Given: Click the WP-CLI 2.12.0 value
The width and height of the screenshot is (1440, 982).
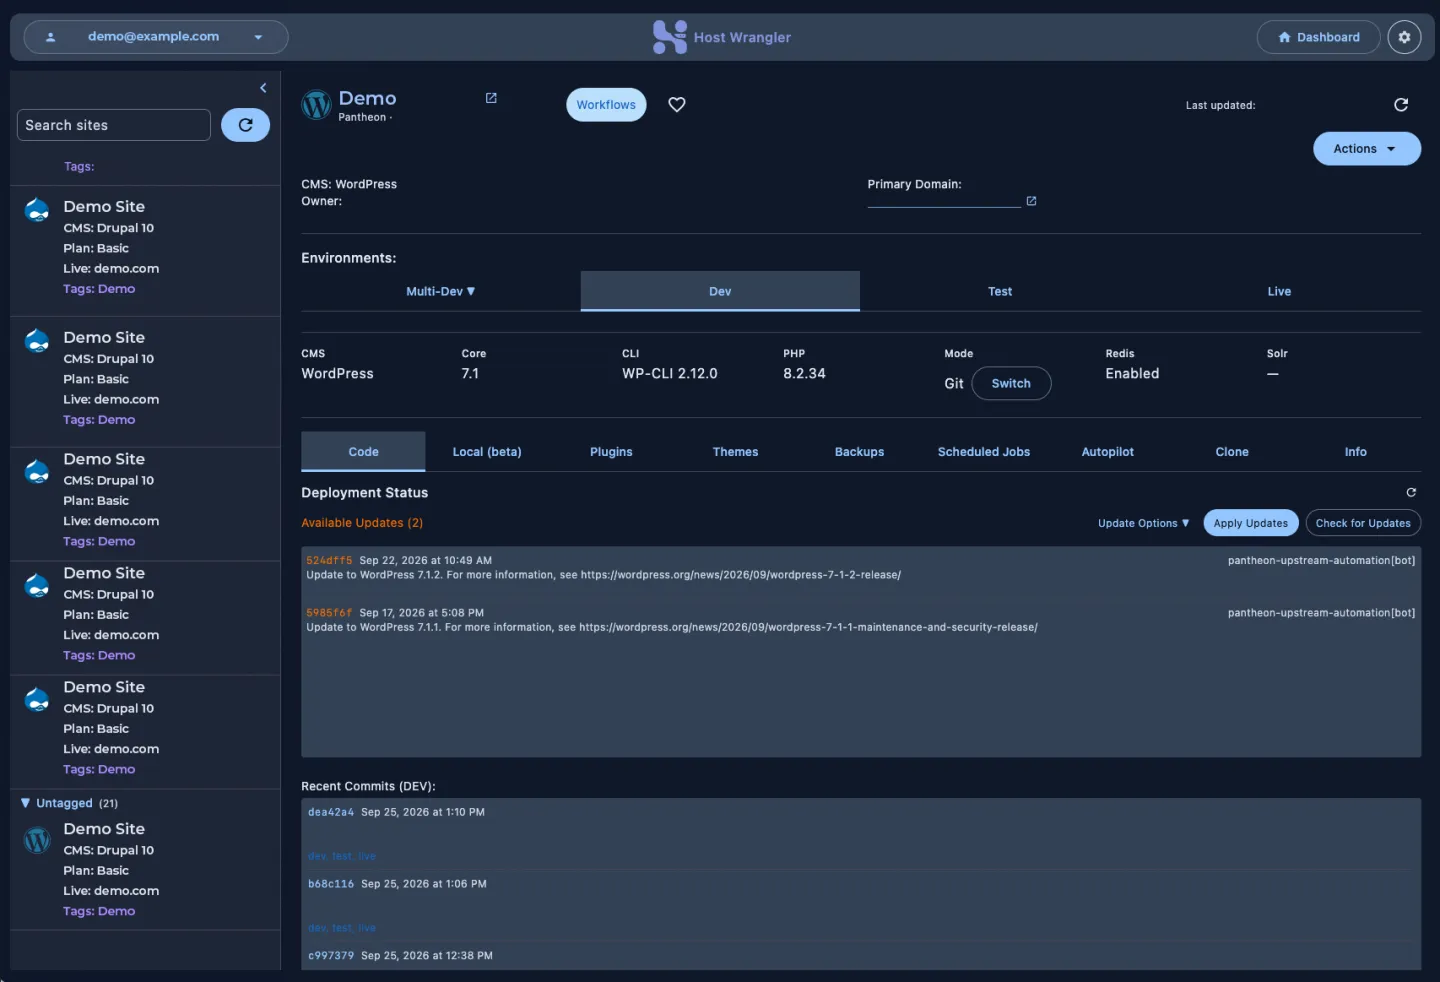Looking at the screenshot, I should coord(670,373).
